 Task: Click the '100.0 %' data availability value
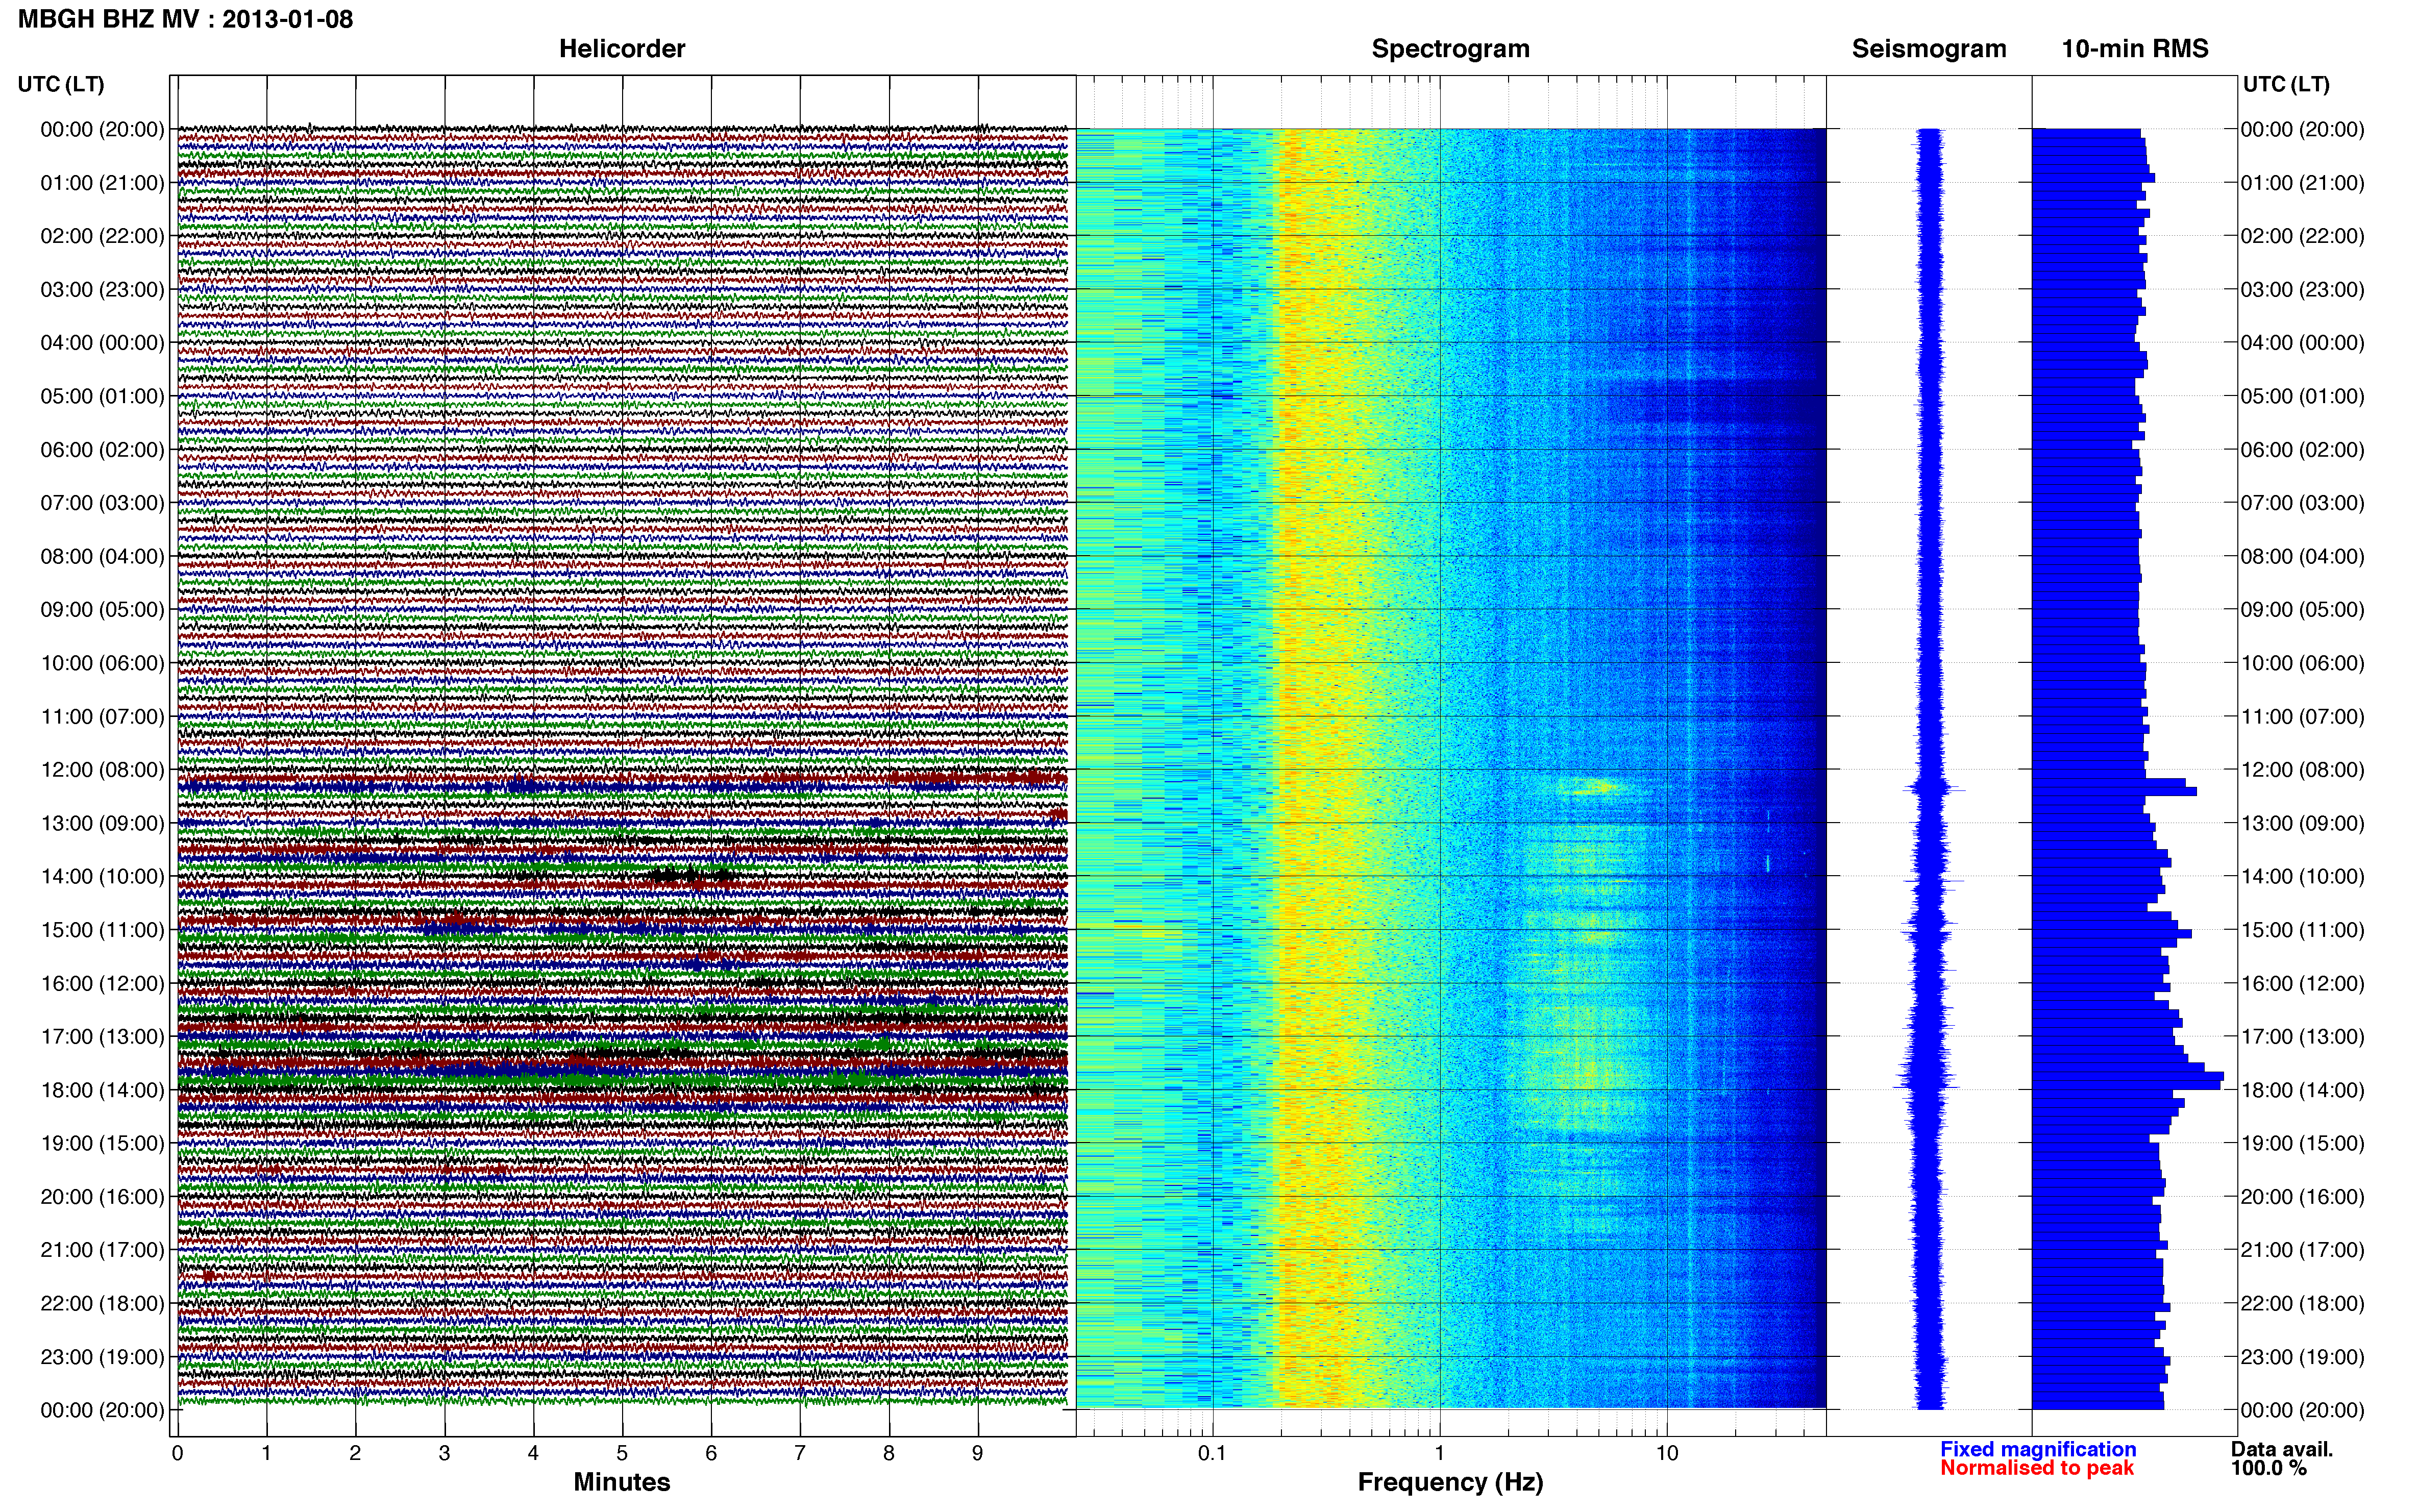[x=2269, y=1468]
